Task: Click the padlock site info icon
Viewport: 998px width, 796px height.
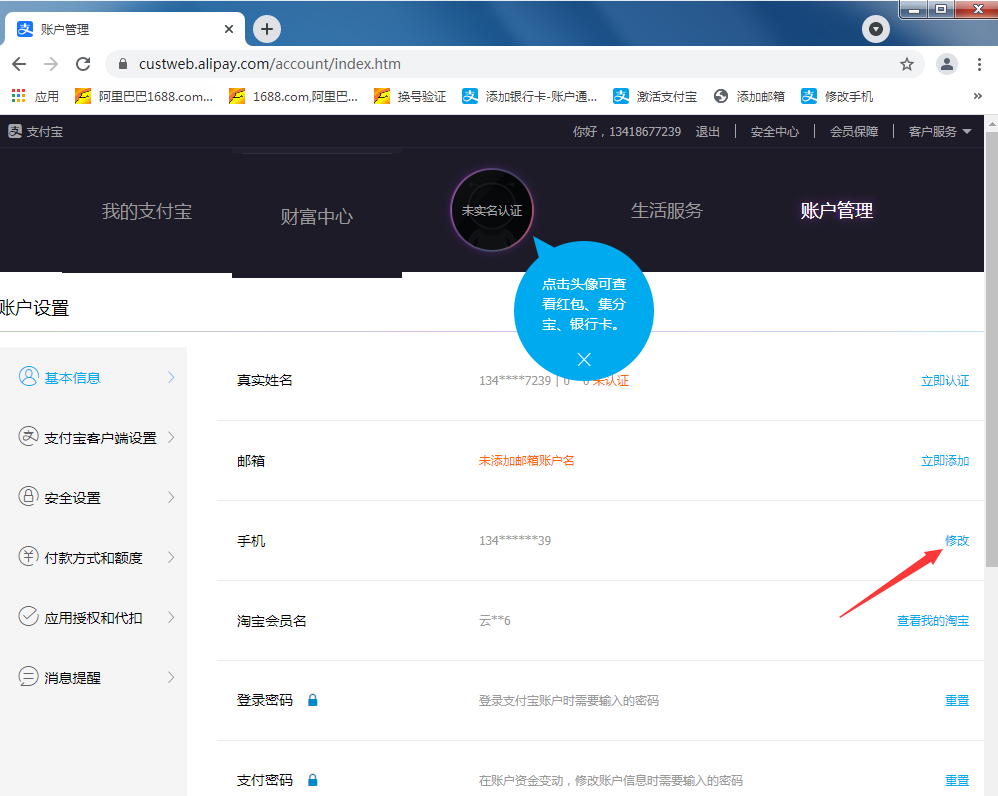Action: pyautogui.click(x=123, y=64)
